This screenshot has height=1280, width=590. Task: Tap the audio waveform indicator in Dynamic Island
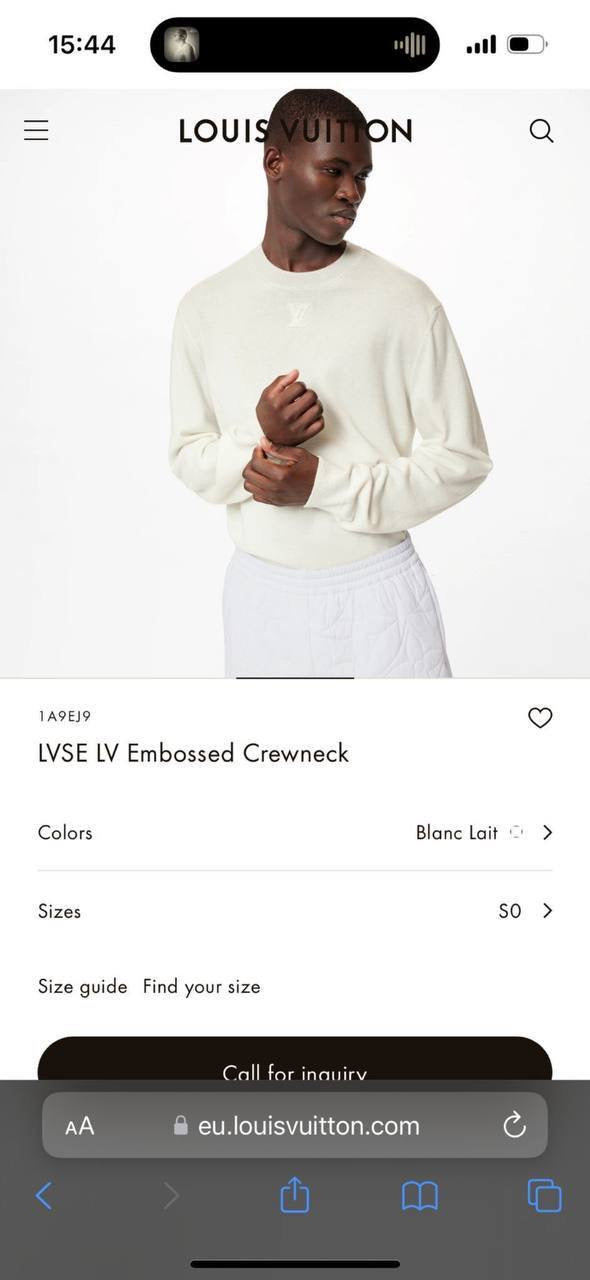tap(410, 45)
